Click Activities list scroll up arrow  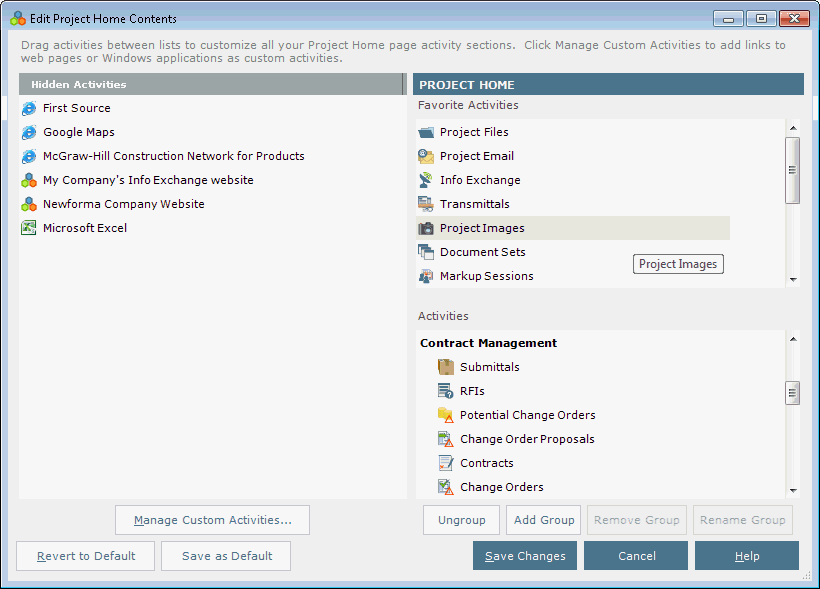click(793, 339)
